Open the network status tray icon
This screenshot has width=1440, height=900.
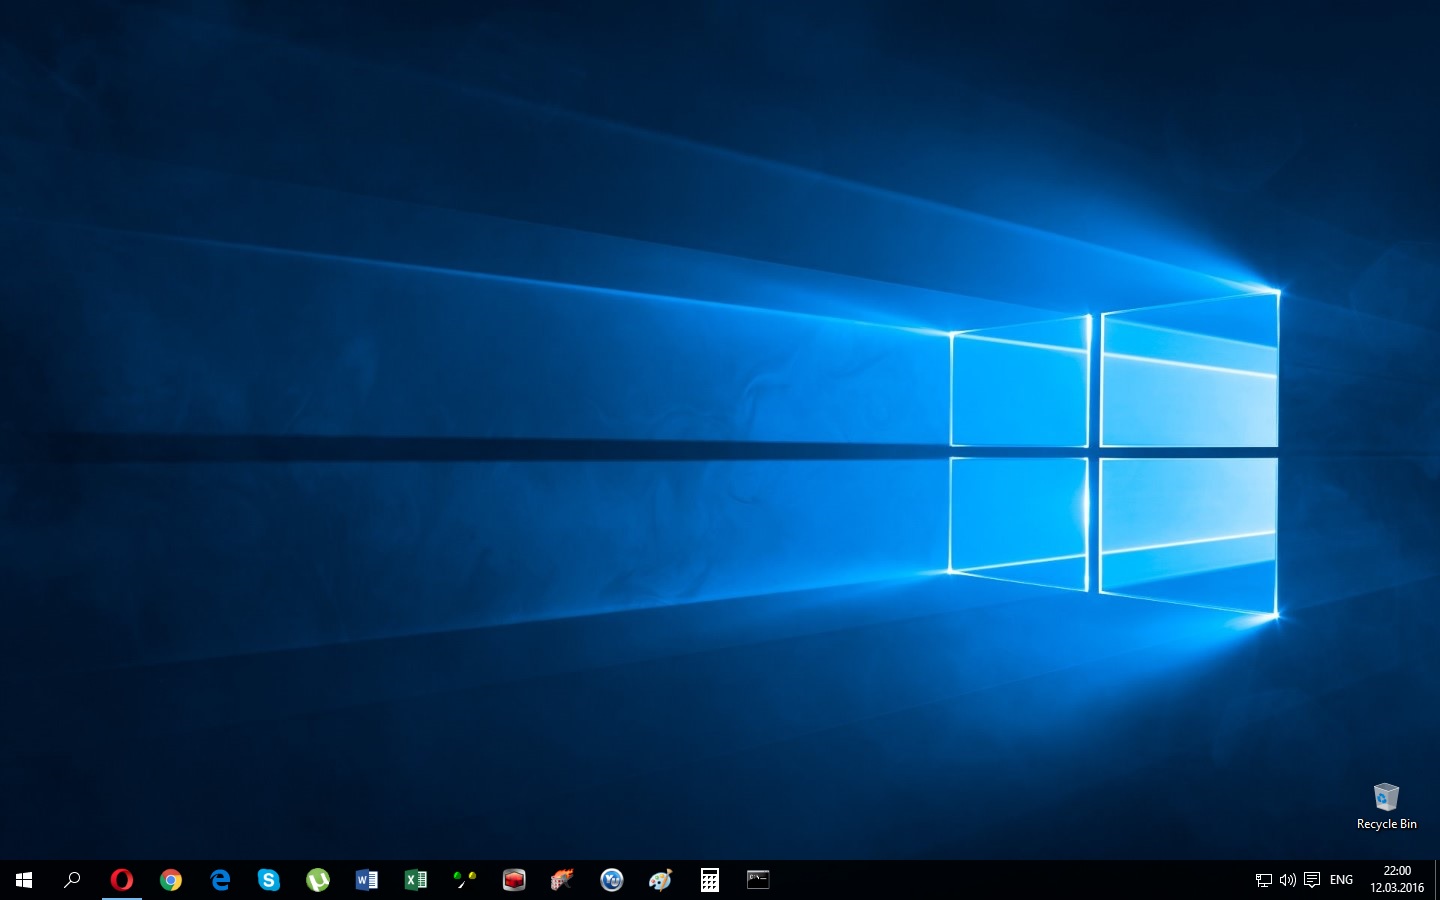click(x=1264, y=881)
